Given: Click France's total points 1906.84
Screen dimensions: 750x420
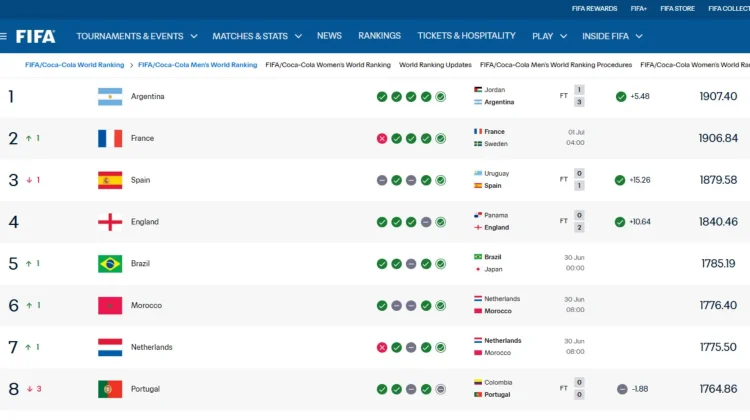Looking at the screenshot, I should click(718, 138).
